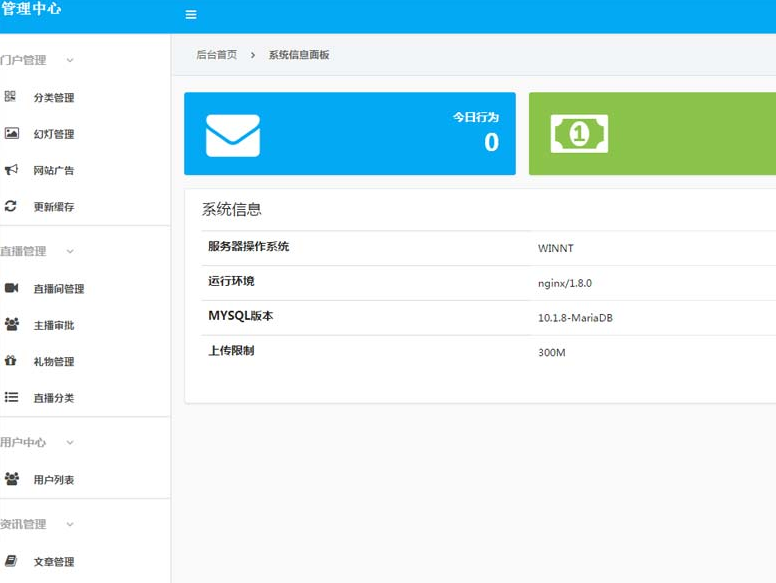The height and width of the screenshot is (583, 776).
Task: Click the 分类管理 grid icon
Action: click(11, 97)
